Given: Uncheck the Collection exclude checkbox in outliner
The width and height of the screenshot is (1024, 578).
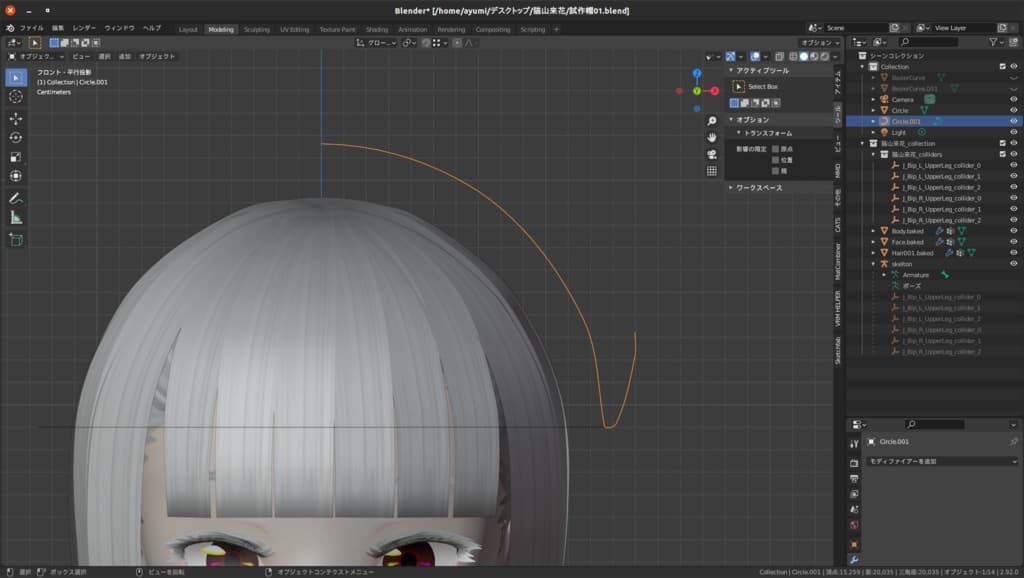Looking at the screenshot, I should tap(1002, 67).
